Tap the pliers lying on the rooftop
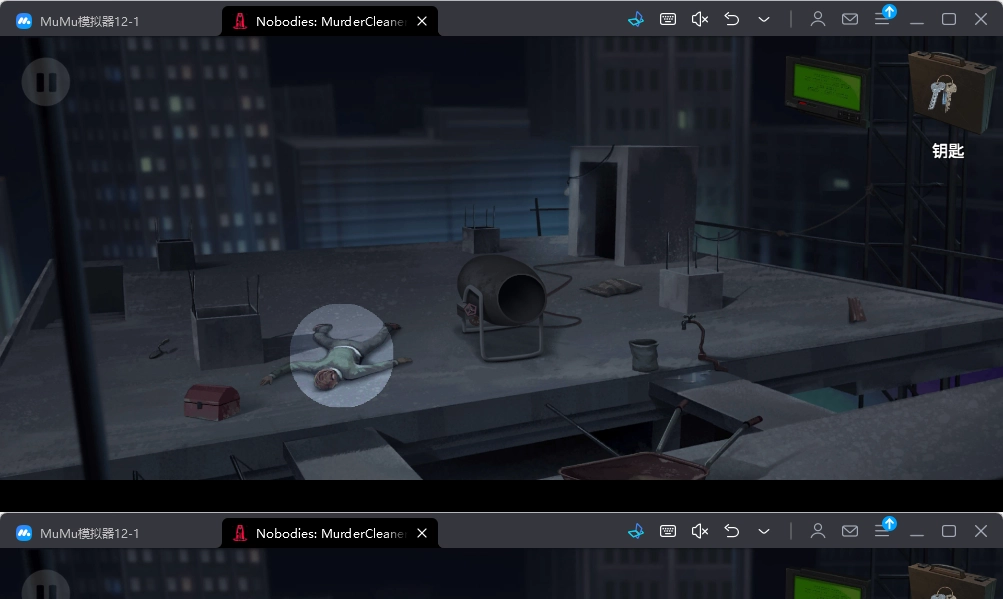 (x=161, y=349)
